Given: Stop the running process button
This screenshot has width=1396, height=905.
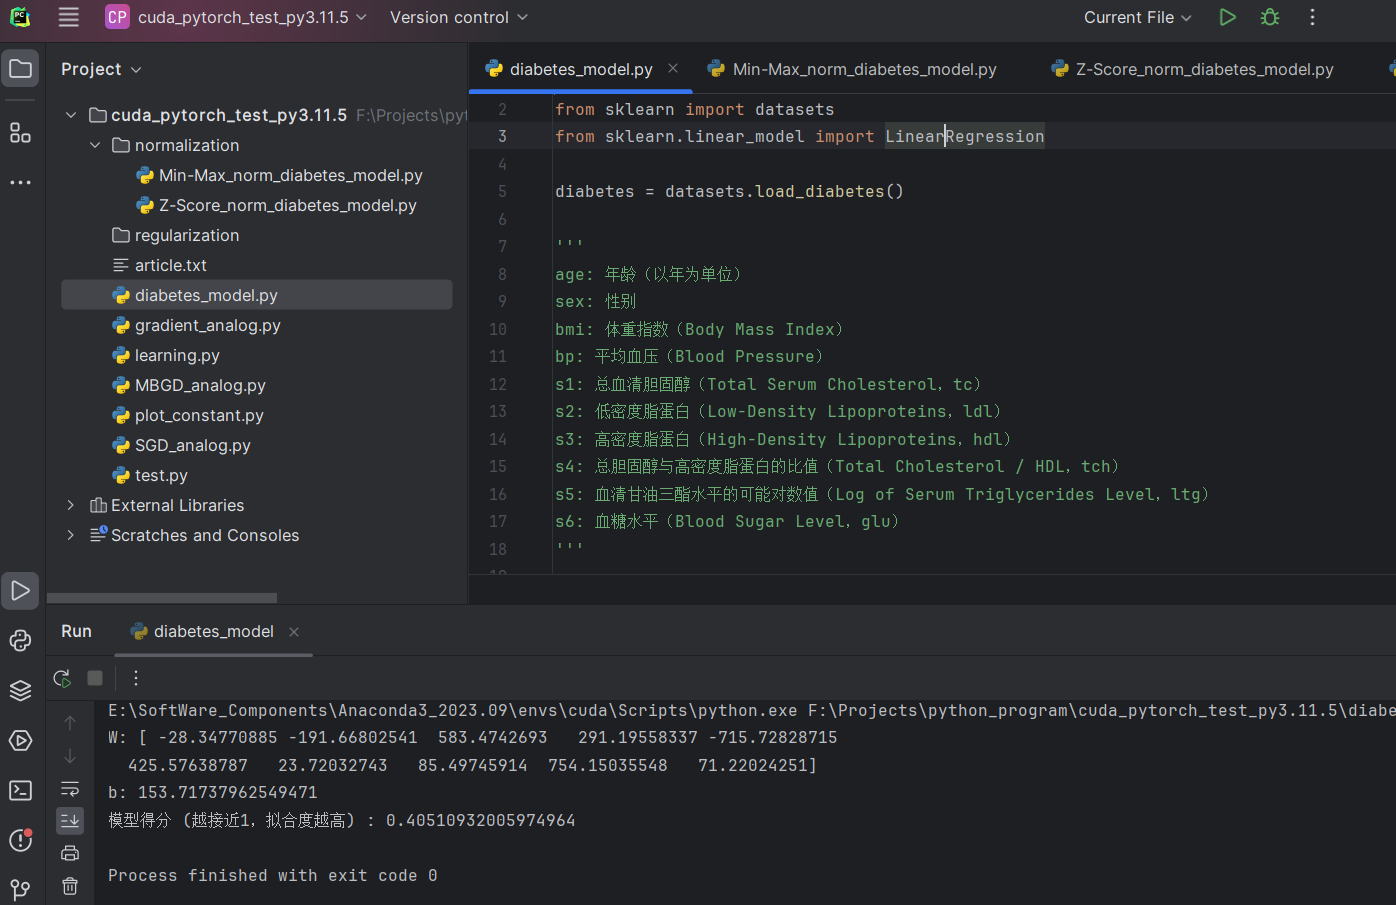Looking at the screenshot, I should [95, 678].
